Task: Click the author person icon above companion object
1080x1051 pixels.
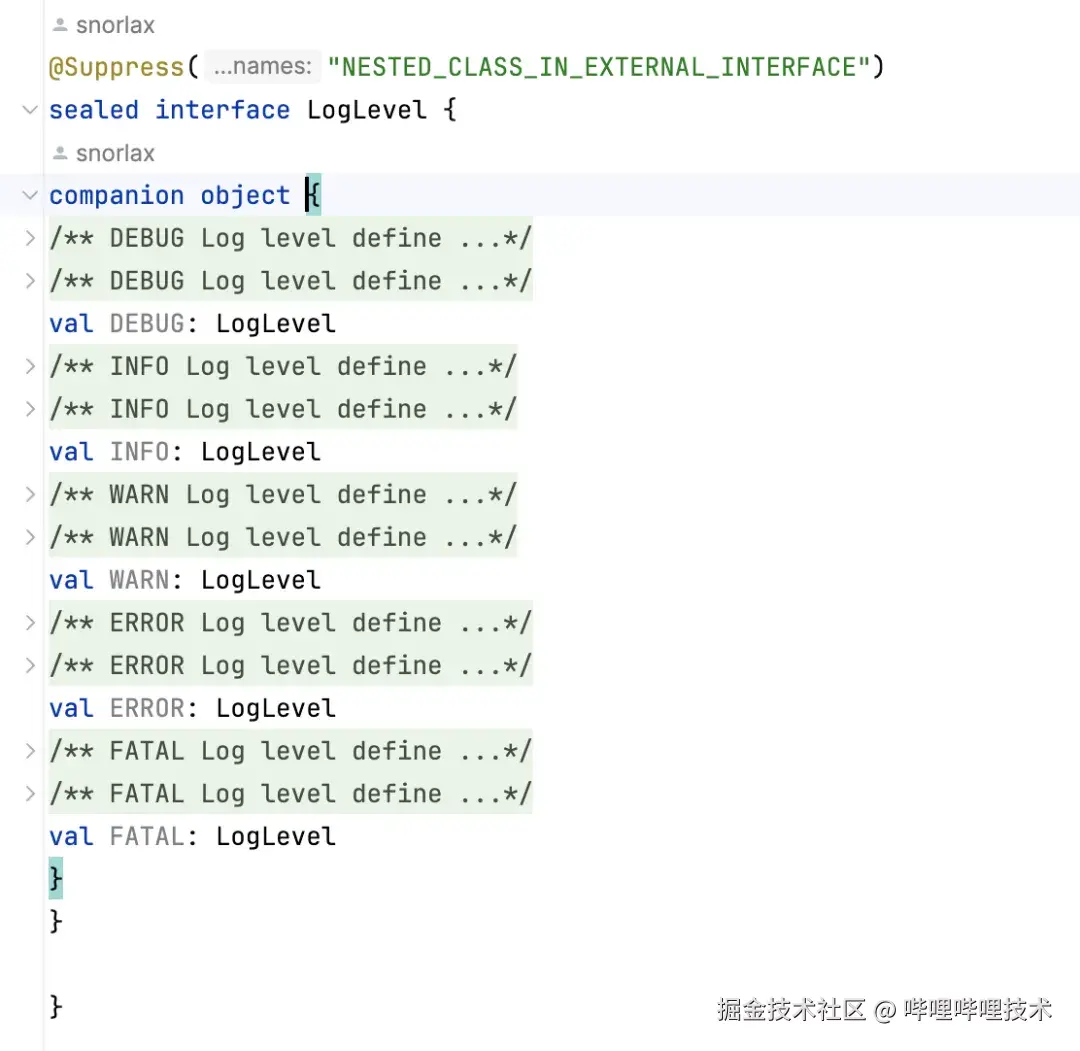Action: [x=60, y=154]
